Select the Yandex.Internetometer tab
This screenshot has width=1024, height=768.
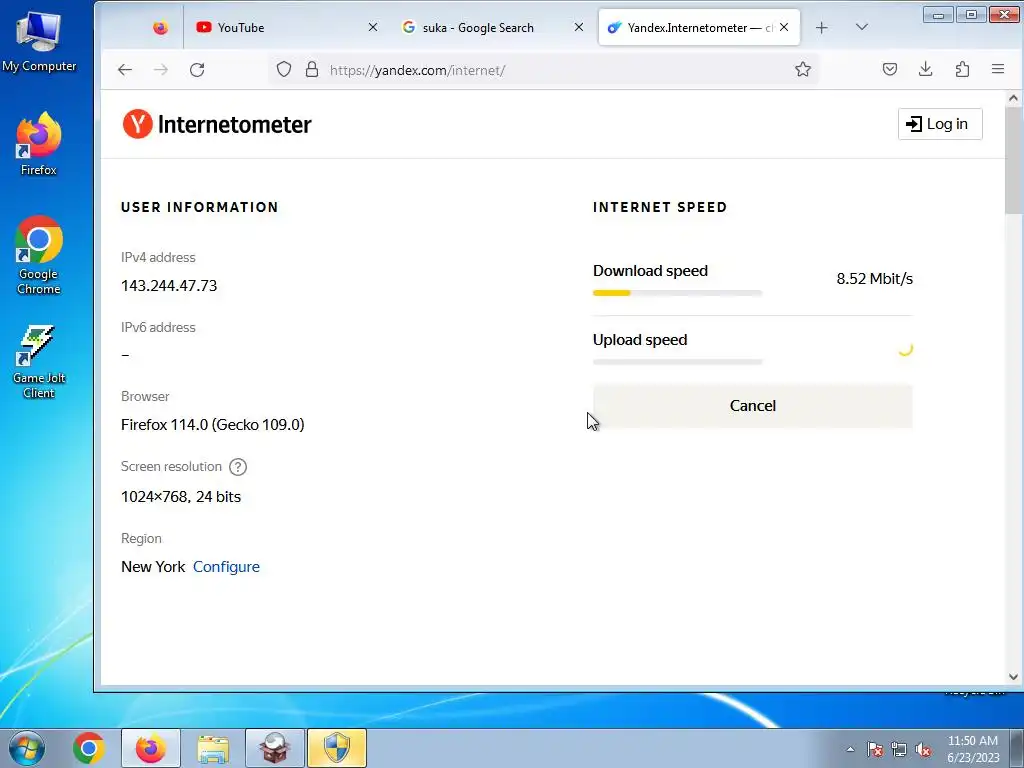click(x=699, y=27)
